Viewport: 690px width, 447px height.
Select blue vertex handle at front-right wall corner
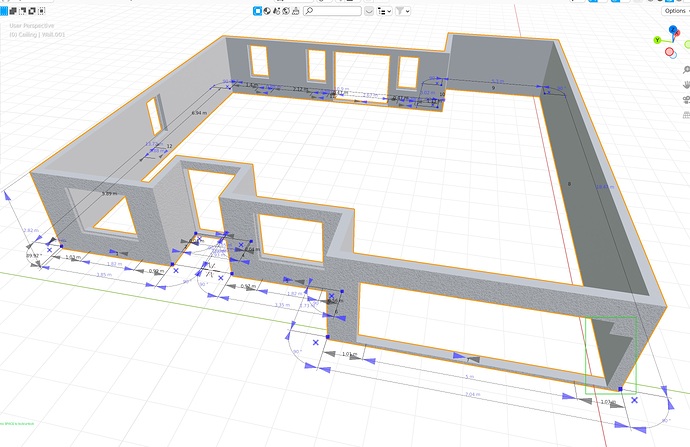pyautogui.click(x=620, y=389)
